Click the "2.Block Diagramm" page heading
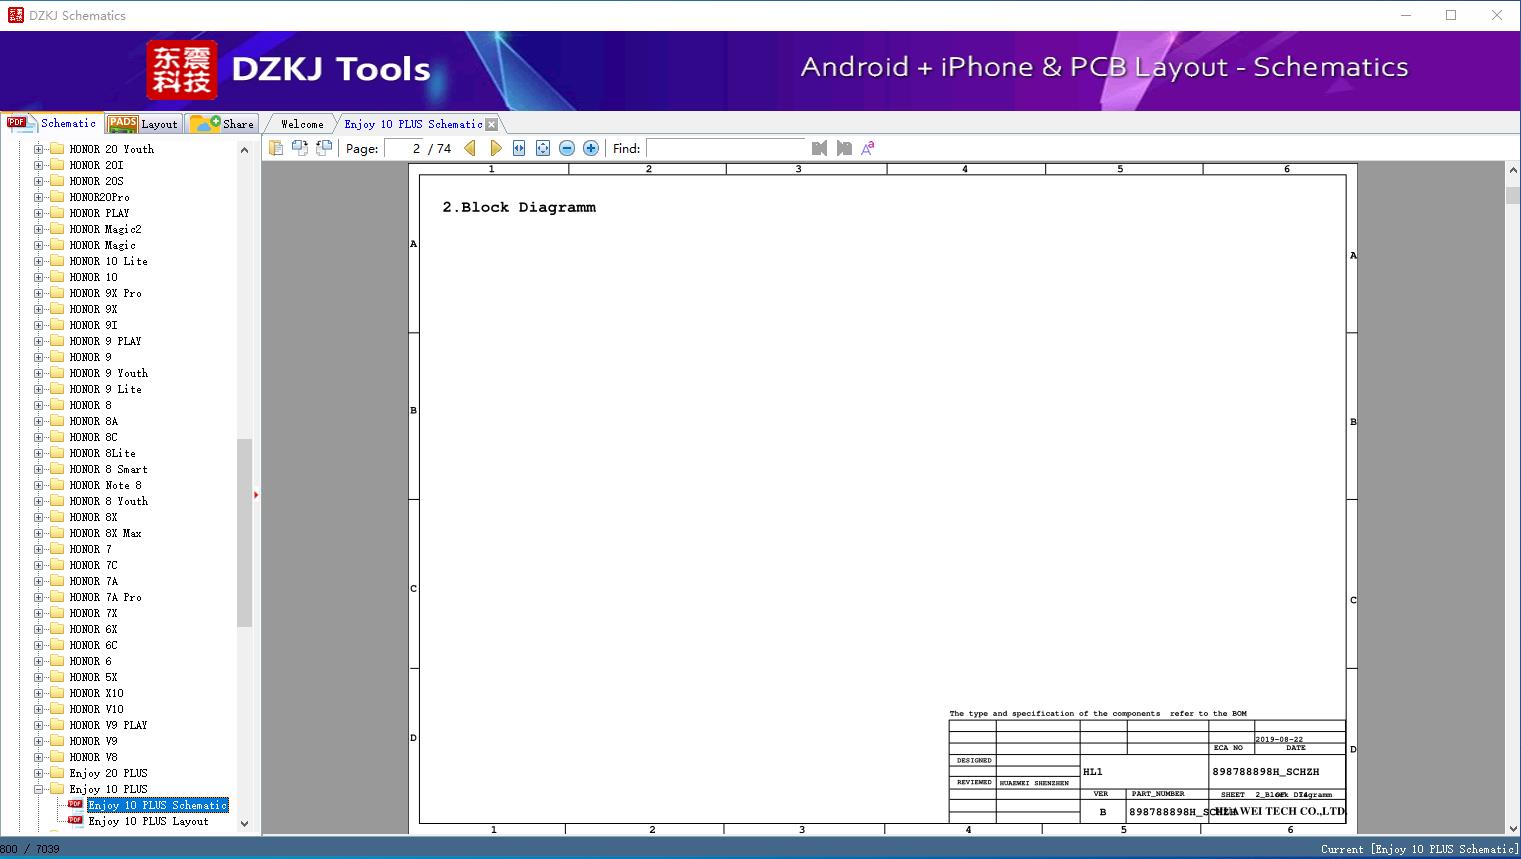 click(x=519, y=207)
